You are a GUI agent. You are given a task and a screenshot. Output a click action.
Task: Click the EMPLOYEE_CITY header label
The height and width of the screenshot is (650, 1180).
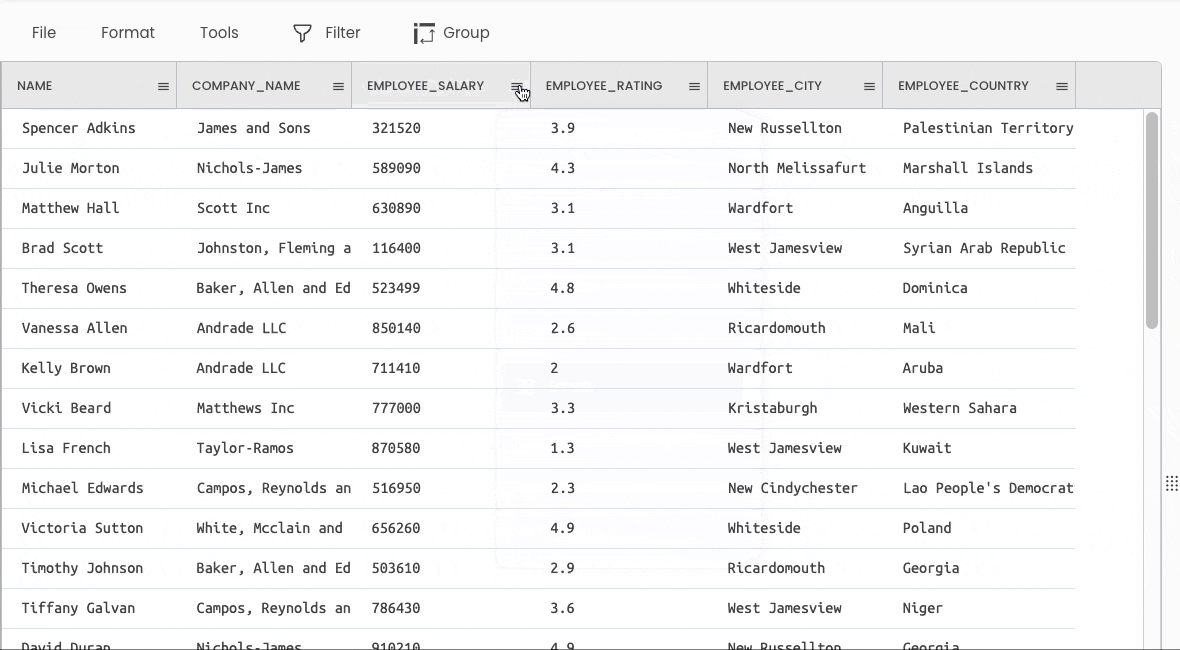pyautogui.click(x=772, y=86)
